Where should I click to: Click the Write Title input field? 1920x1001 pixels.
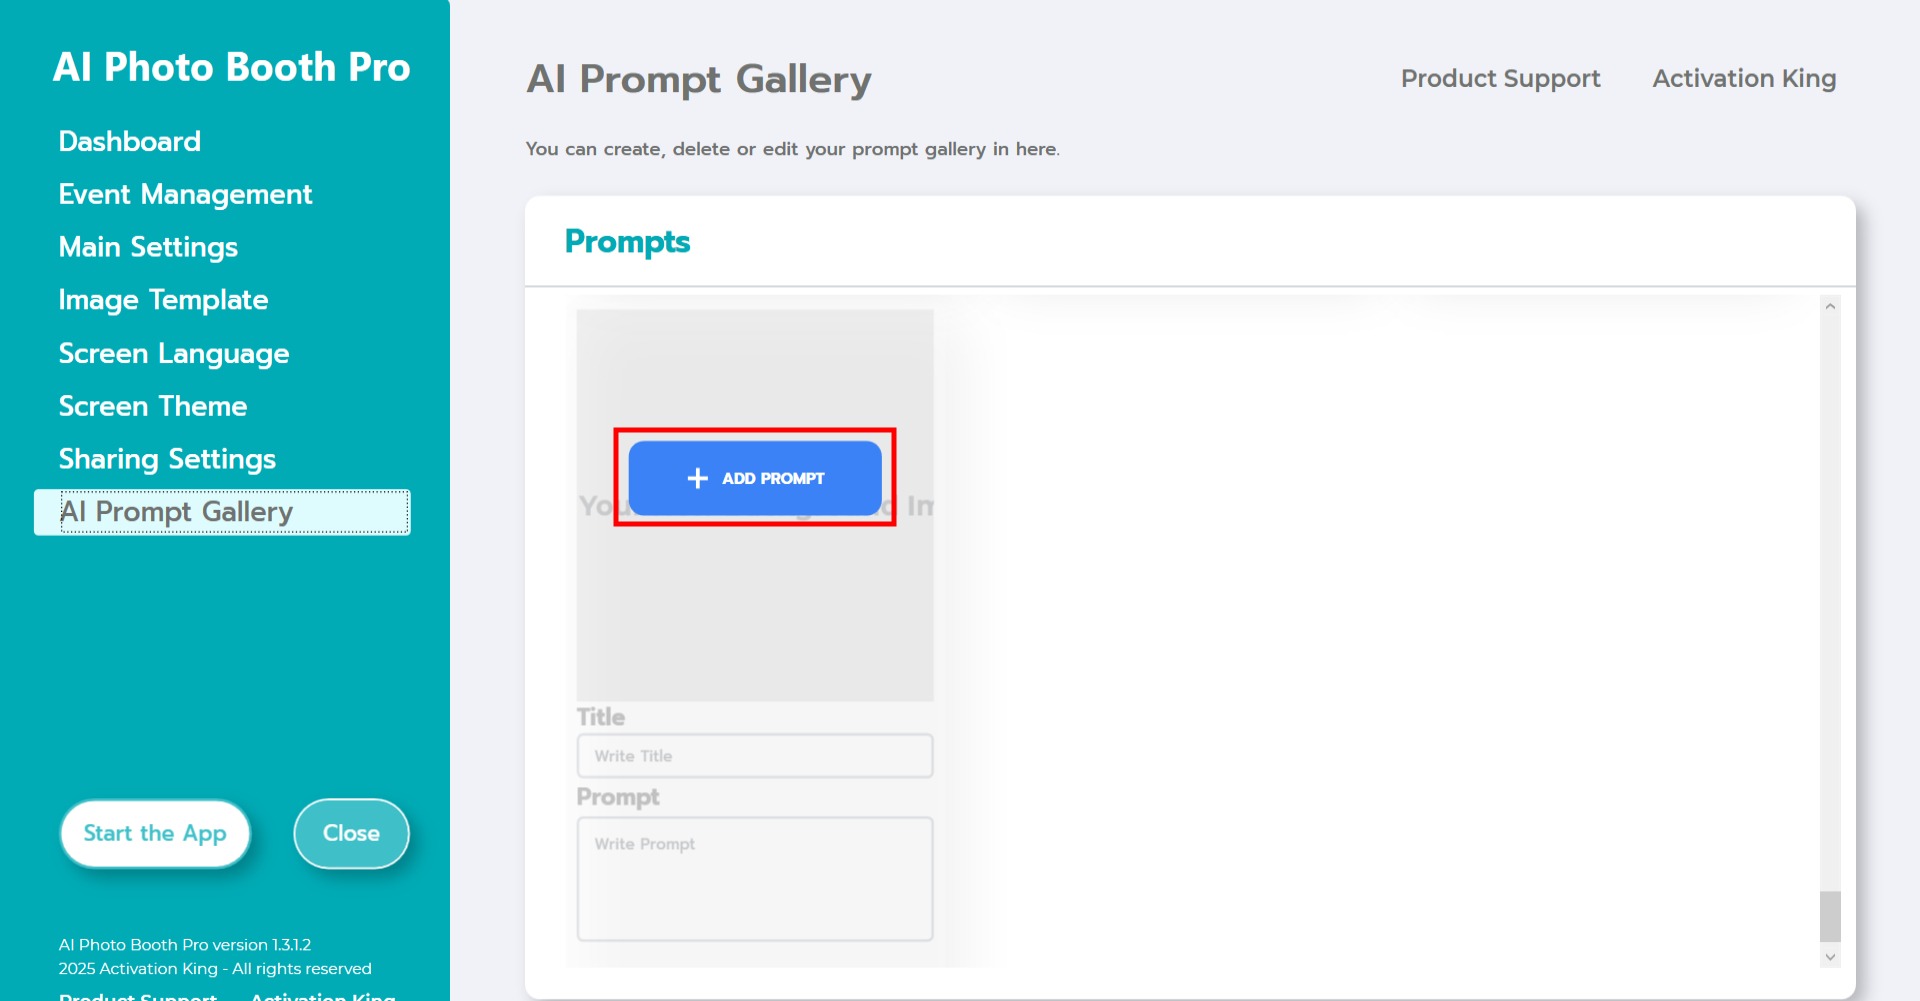coord(755,756)
